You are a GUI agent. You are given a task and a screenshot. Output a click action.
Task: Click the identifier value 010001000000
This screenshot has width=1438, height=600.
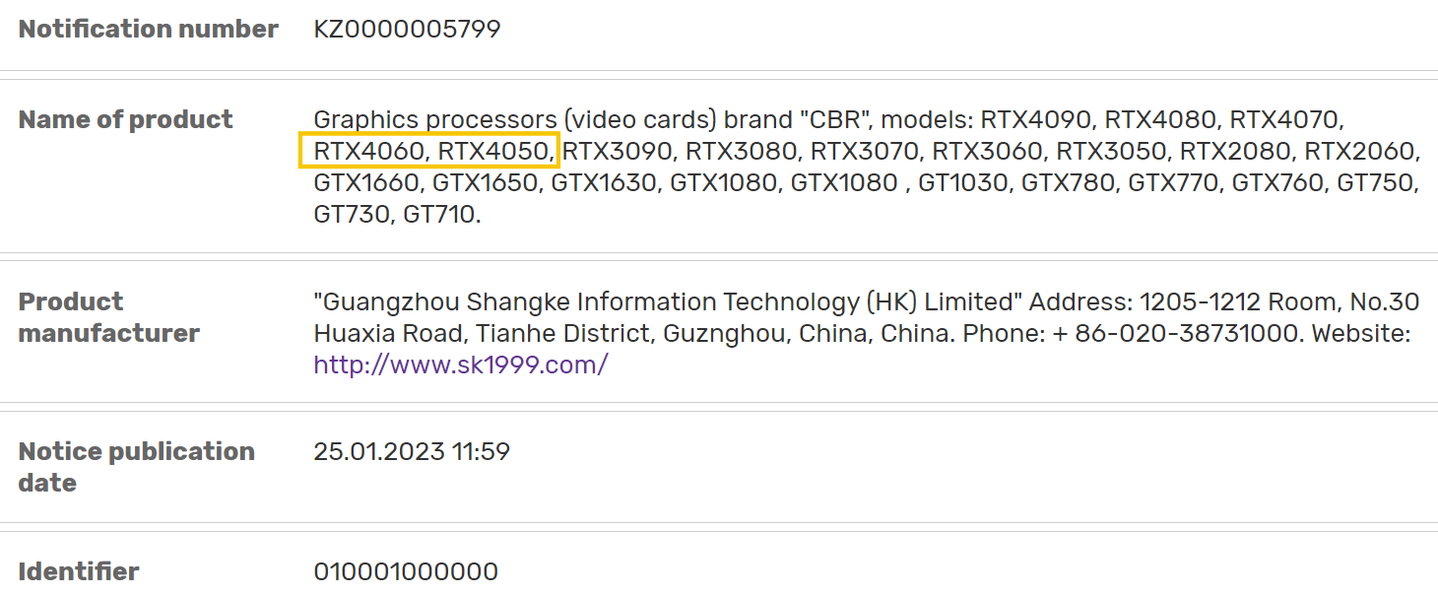(x=406, y=572)
